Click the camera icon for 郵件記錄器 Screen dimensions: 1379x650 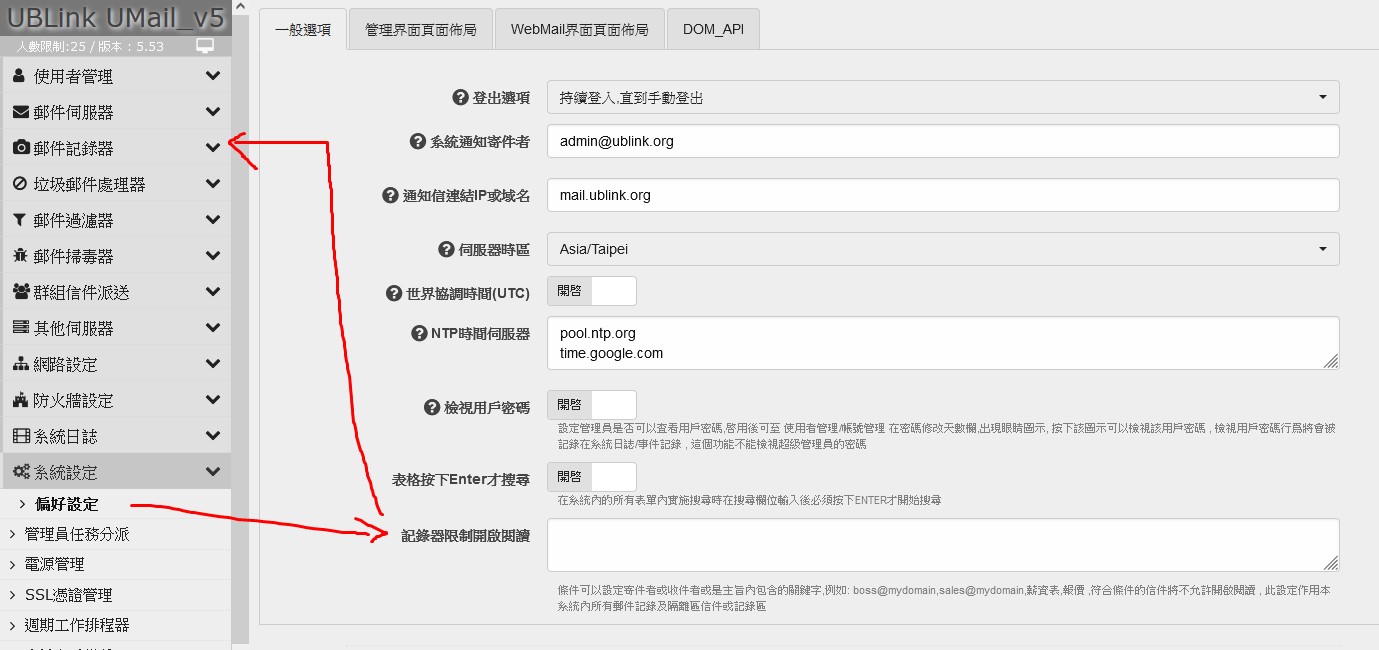coord(20,148)
